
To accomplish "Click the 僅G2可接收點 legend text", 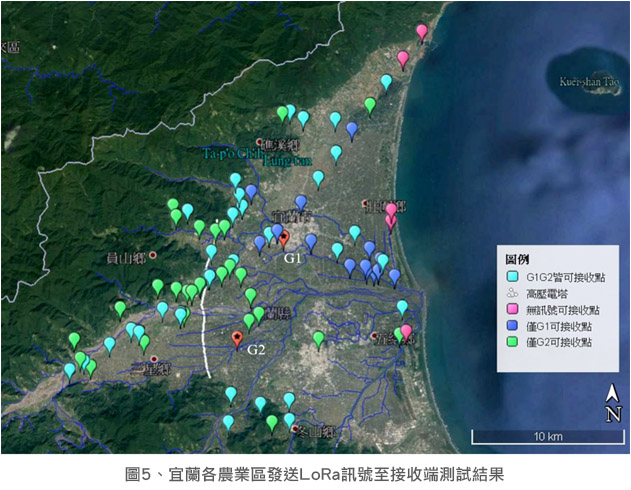I will (559, 342).
